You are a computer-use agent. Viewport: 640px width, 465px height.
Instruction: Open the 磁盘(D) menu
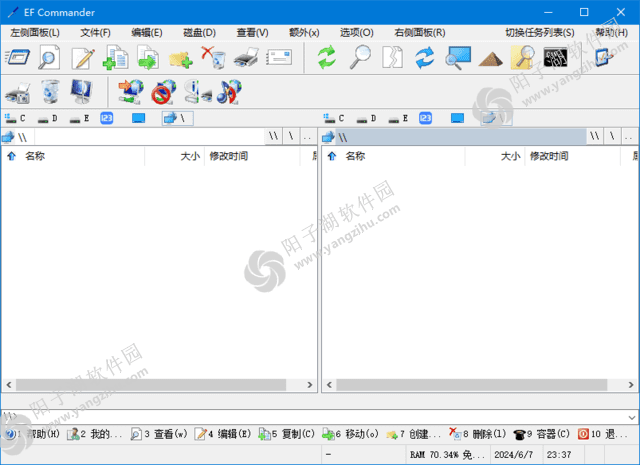tap(199, 33)
